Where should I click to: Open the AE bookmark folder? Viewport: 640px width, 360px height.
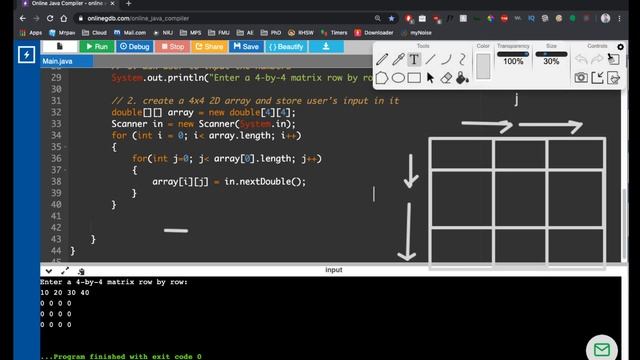(x=245, y=33)
